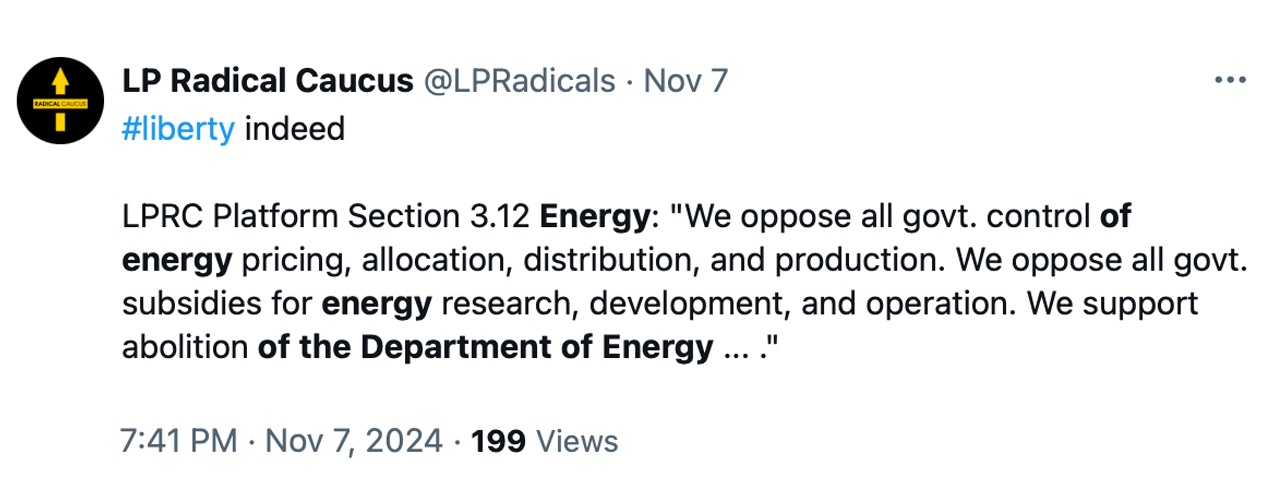The height and width of the screenshot is (500, 1280).
Task: Click the bold "Energy" heading after 3.12
Action: click(x=593, y=216)
